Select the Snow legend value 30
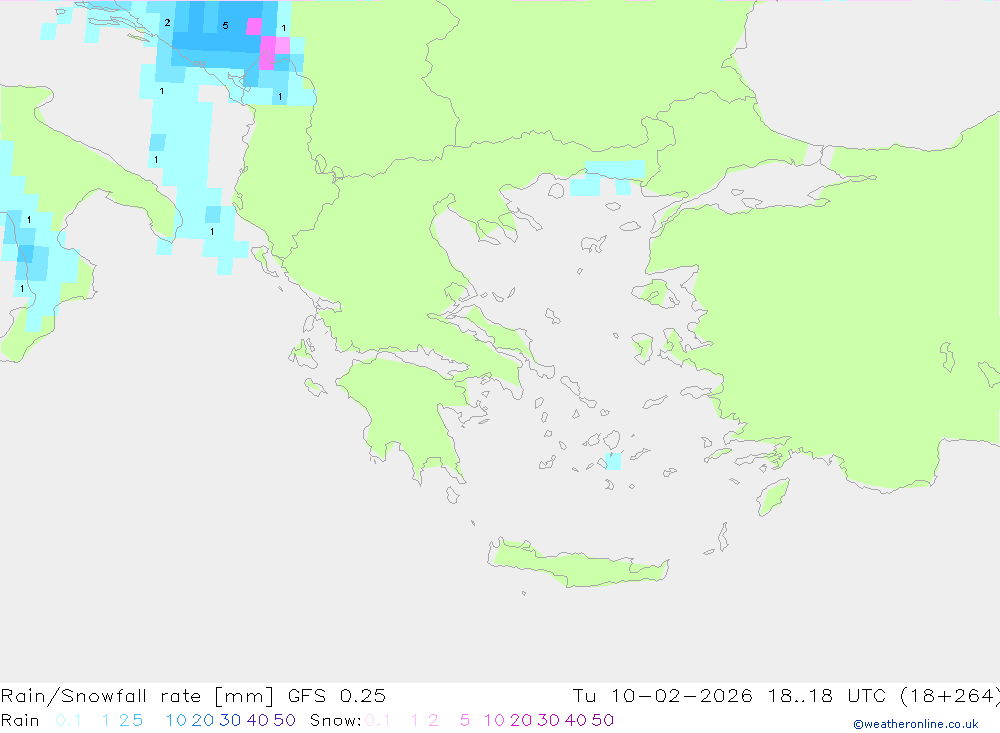The image size is (1000, 733). 548,720
